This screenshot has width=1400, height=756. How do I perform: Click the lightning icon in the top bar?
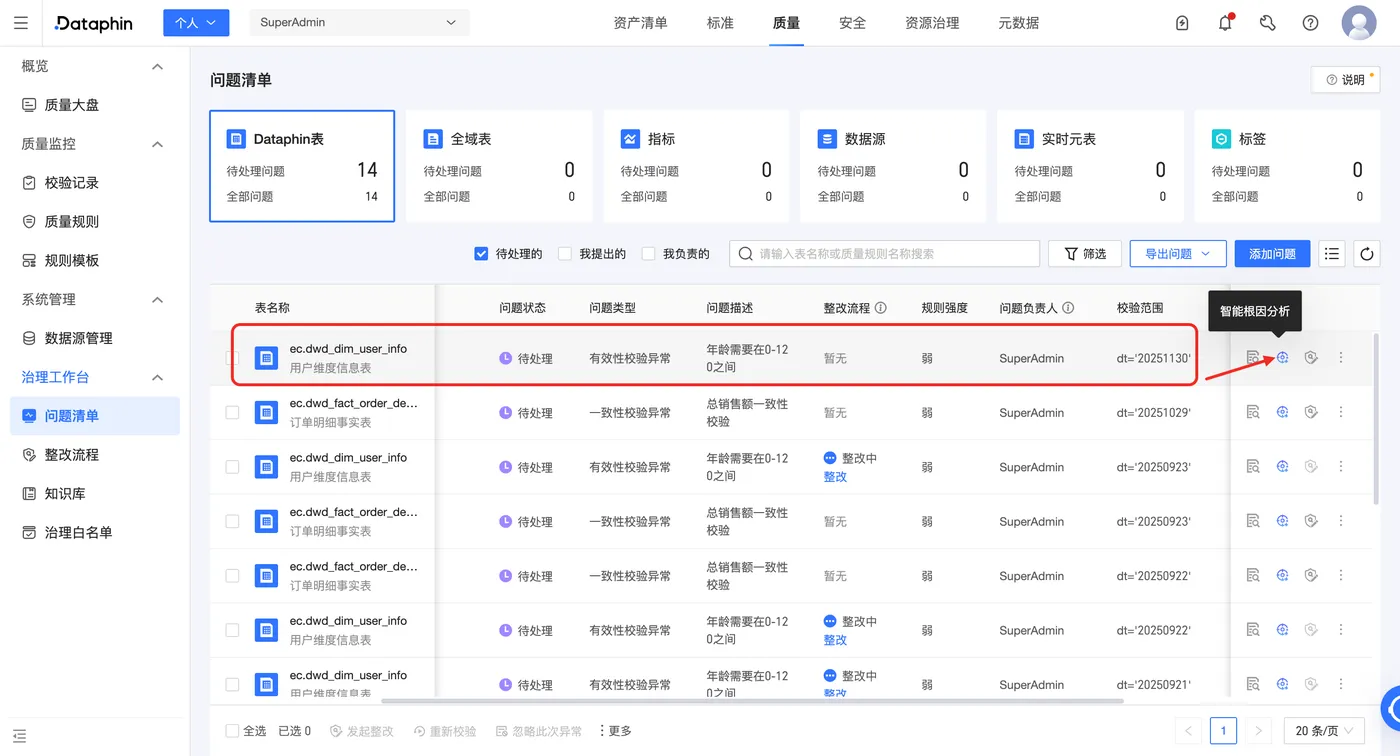click(1183, 23)
